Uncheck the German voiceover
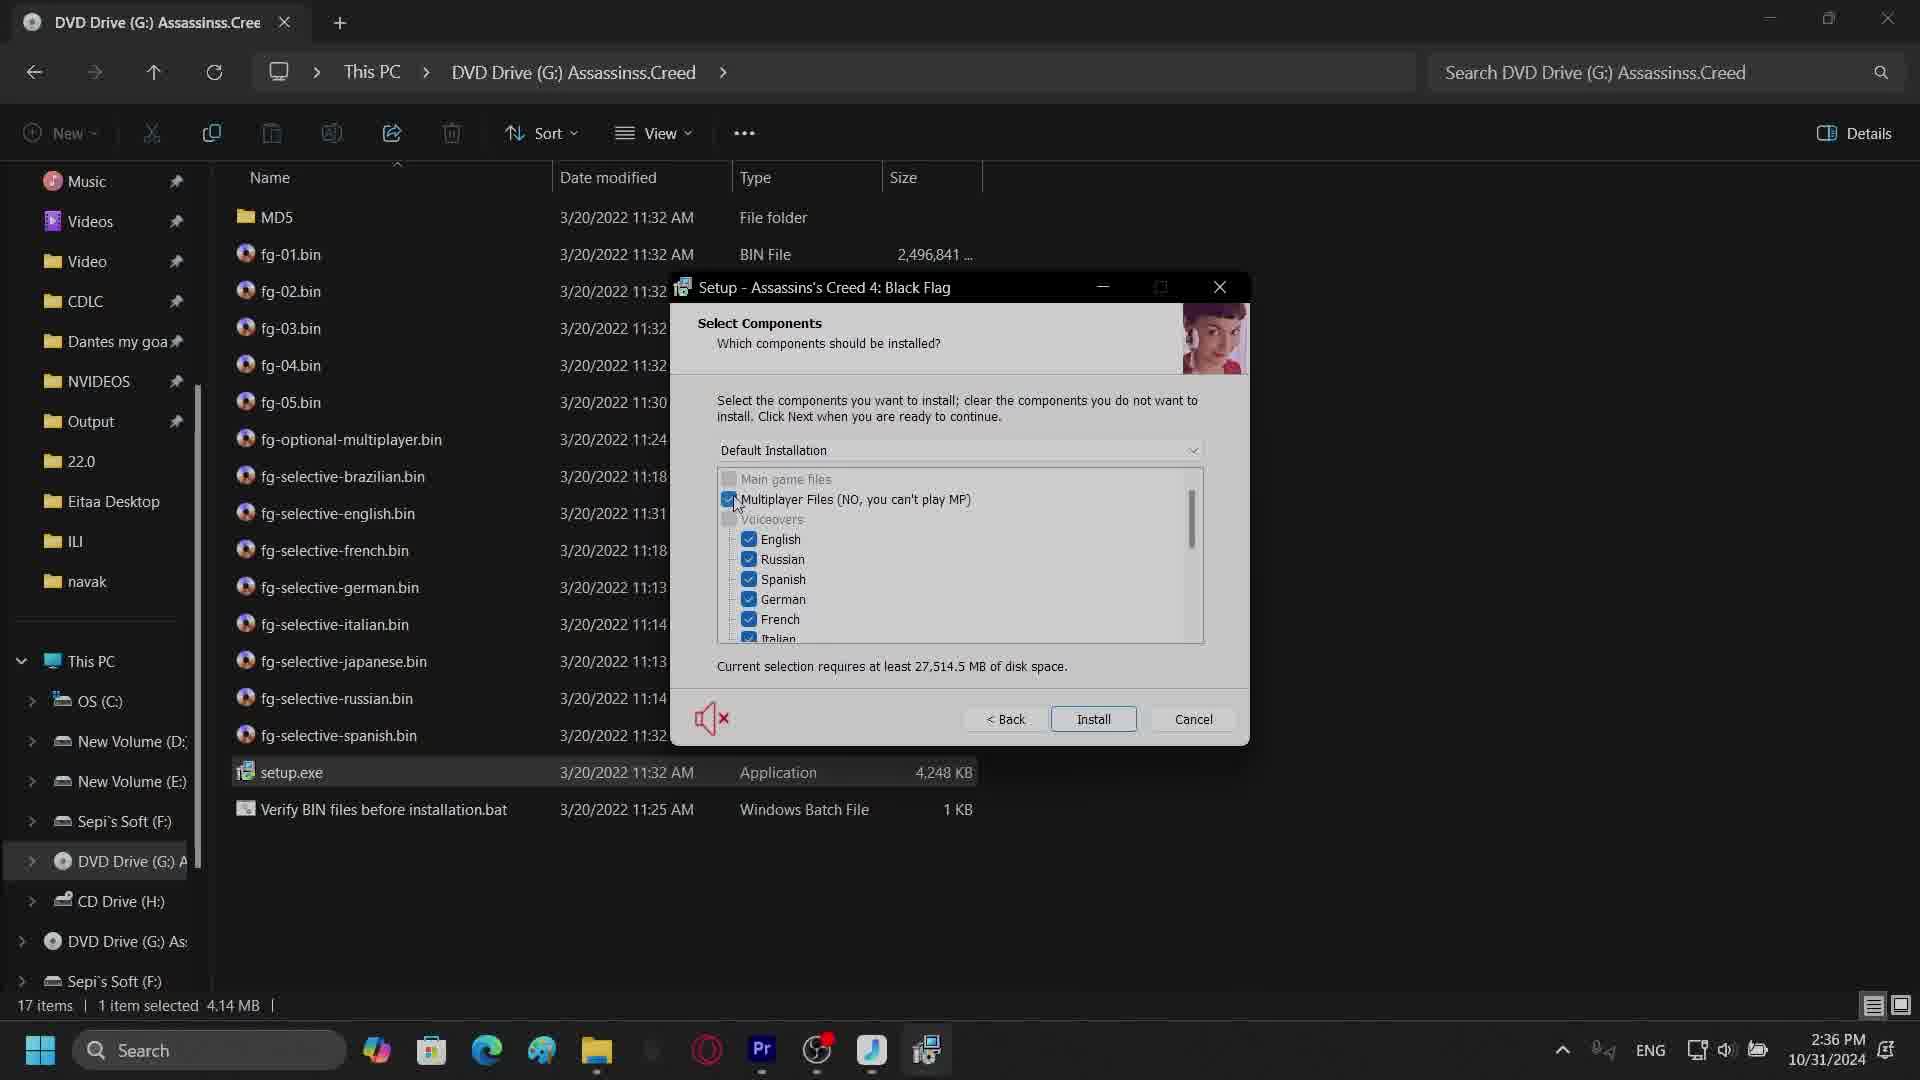The height and width of the screenshot is (1080, 1920). (x=749, y=599)
